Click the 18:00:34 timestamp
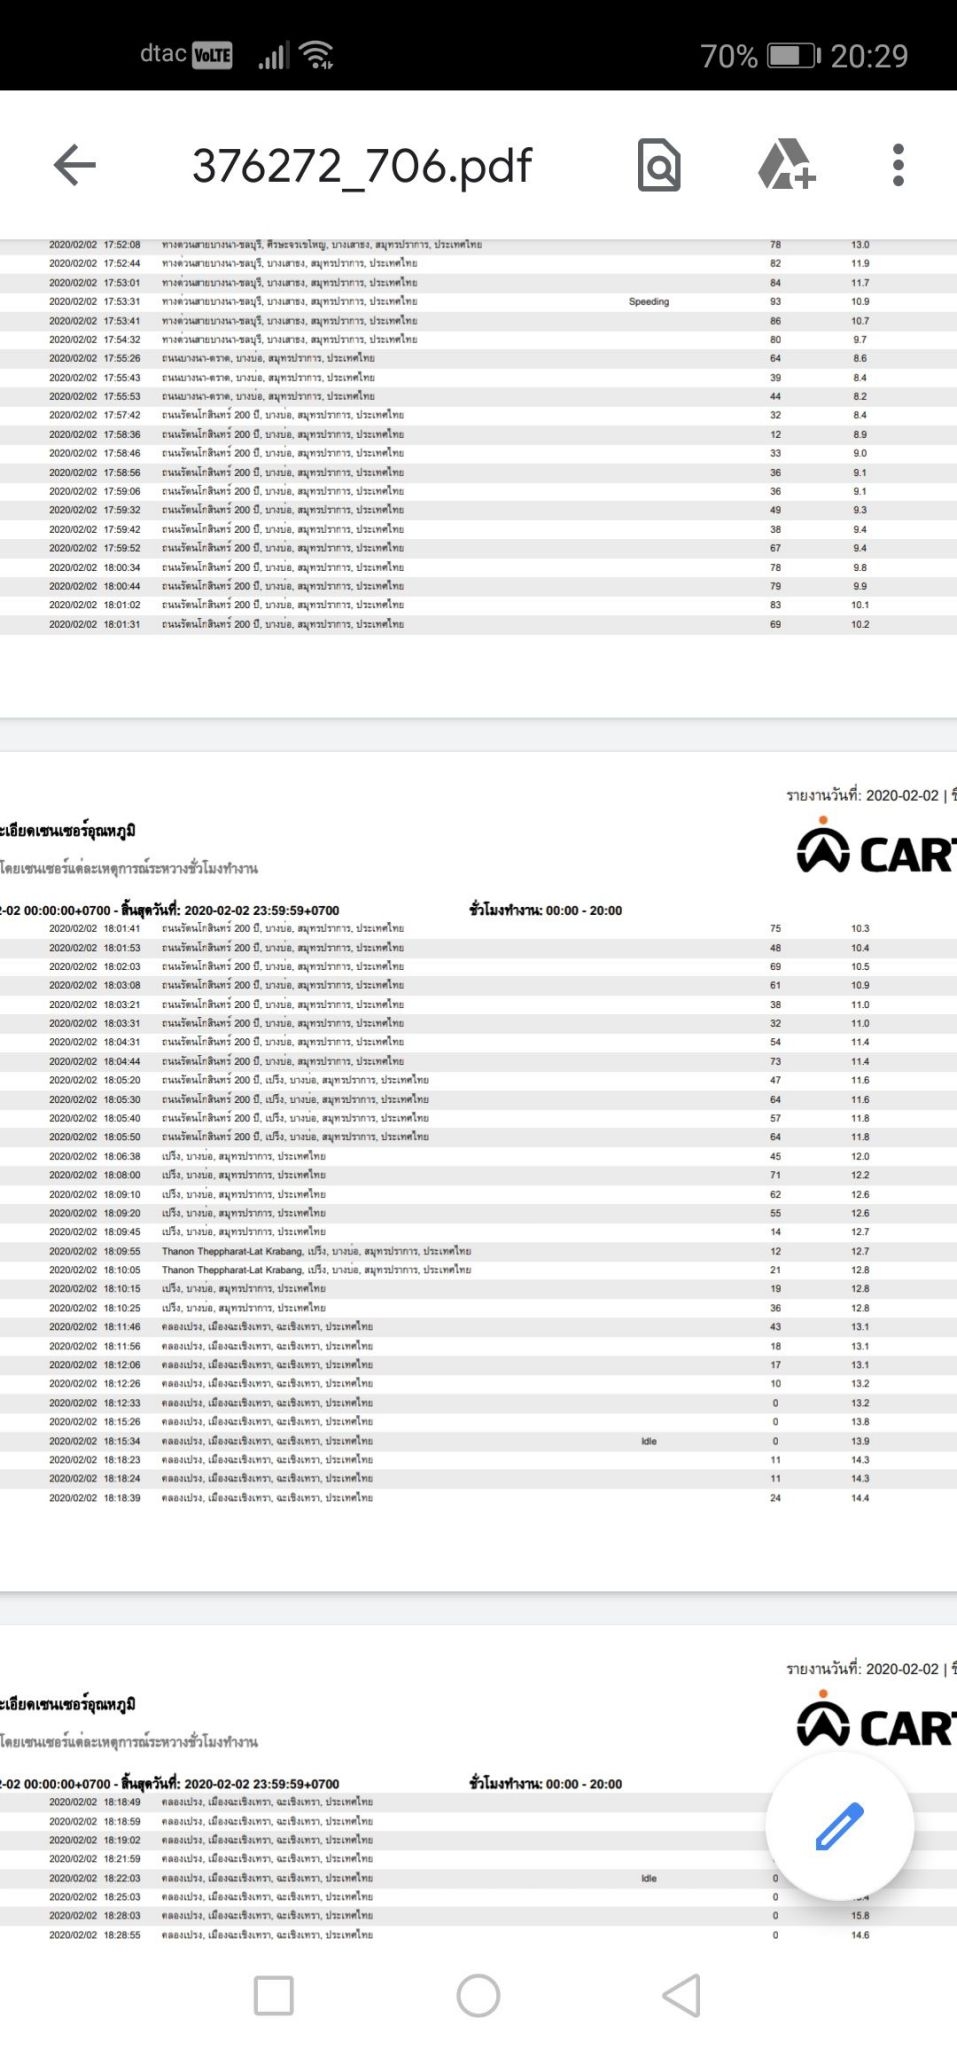Image resolution: width=957 pixels, height=2048 pixels. point(122,567)
